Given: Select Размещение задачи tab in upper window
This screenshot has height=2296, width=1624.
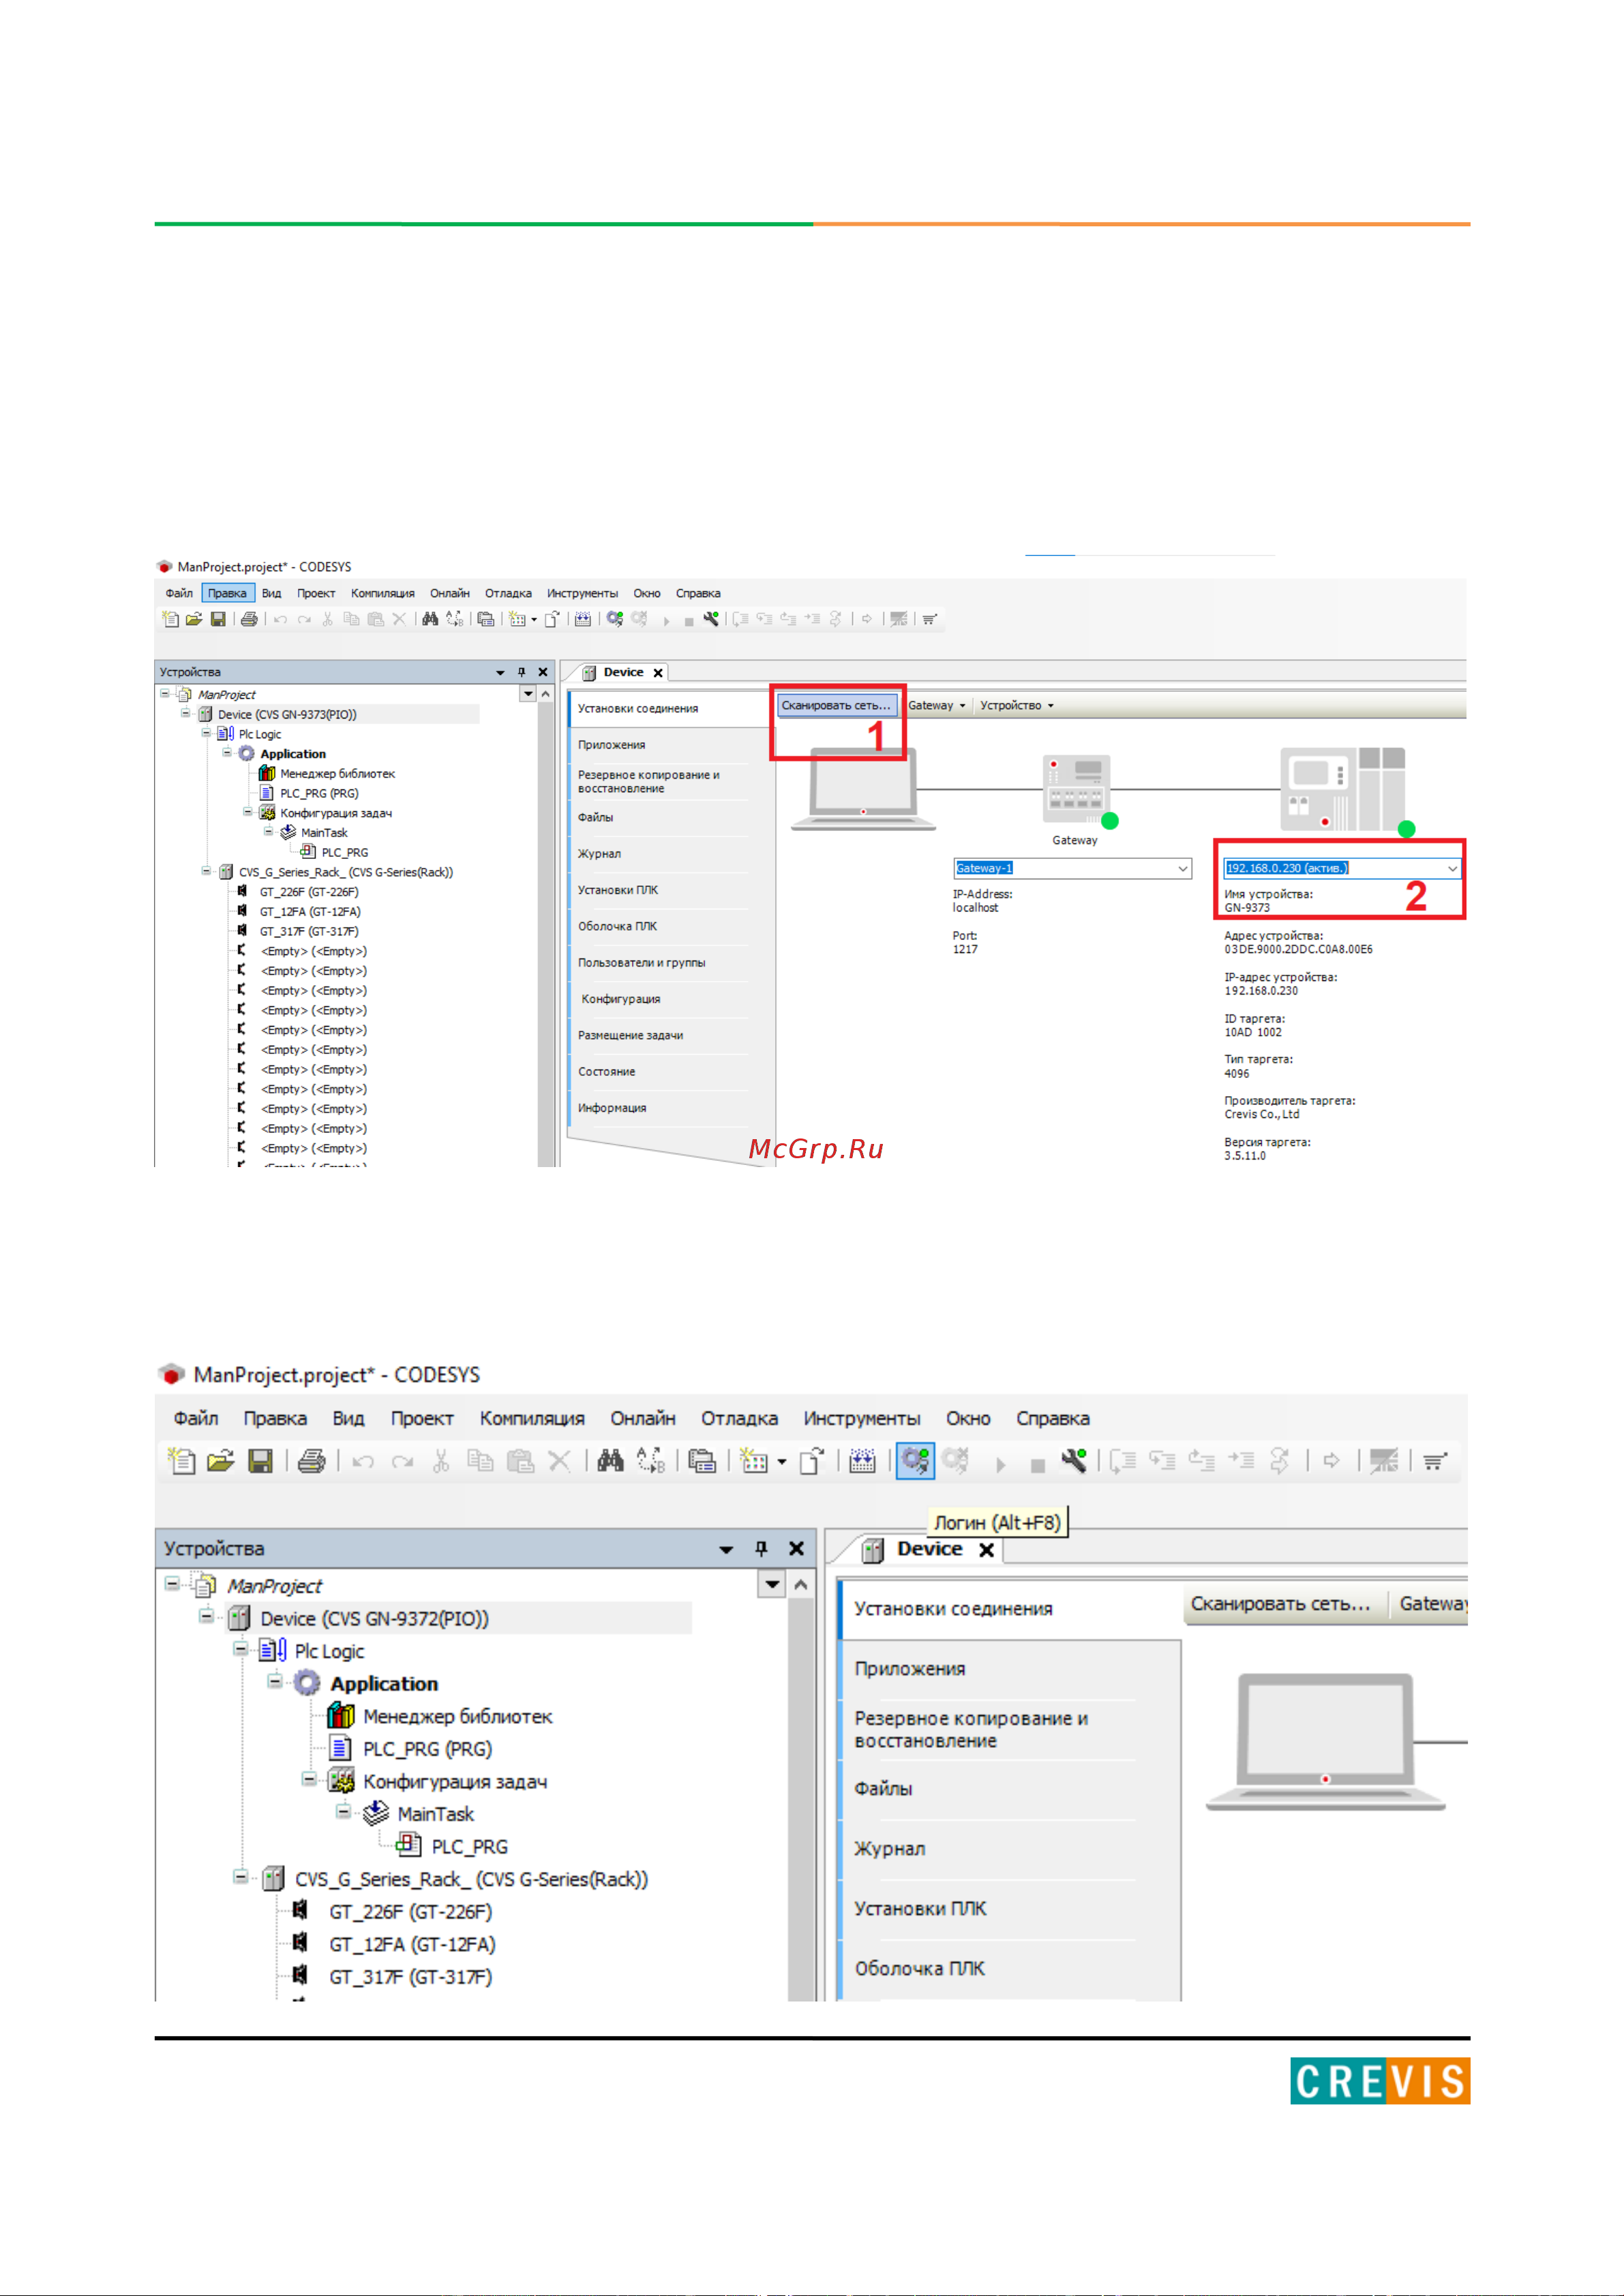Looking at the screenshot, I should coord(630,1035).
